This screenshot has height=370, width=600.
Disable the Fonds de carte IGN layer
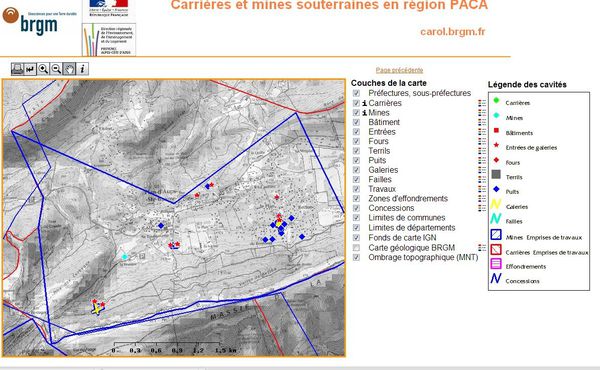point(356,238)
